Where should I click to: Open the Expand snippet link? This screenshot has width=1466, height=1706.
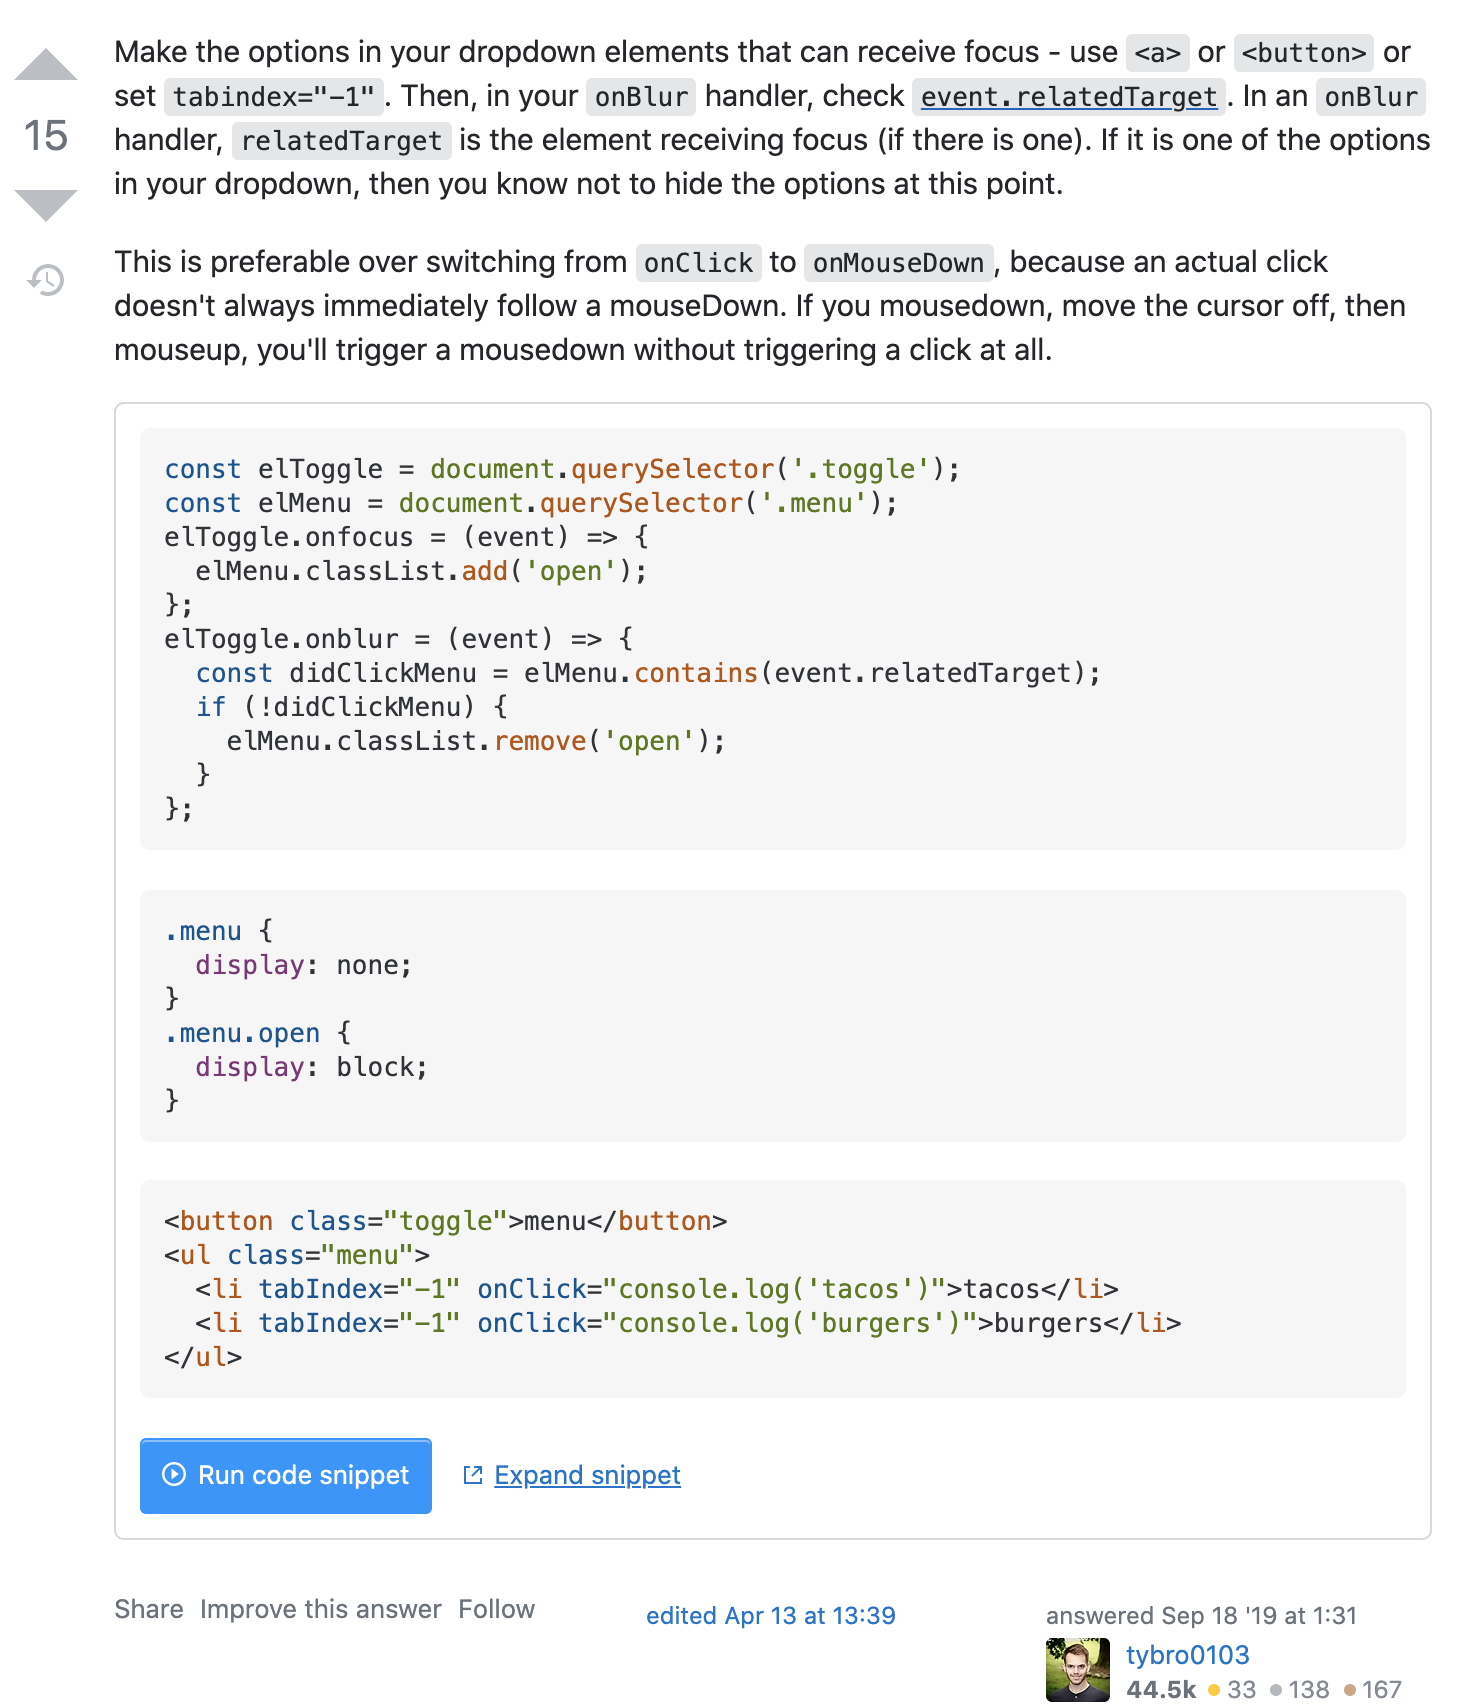pyautogui.click(x=587, y=1475)
